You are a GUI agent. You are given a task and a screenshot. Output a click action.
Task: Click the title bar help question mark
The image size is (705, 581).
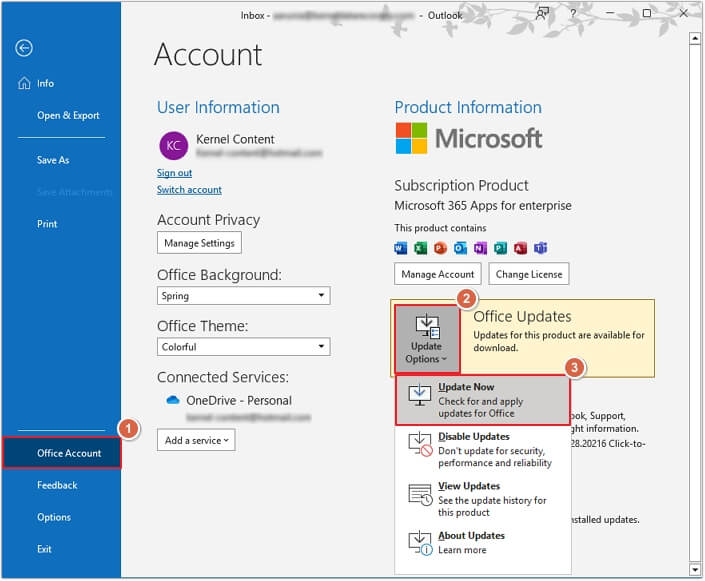573,13
